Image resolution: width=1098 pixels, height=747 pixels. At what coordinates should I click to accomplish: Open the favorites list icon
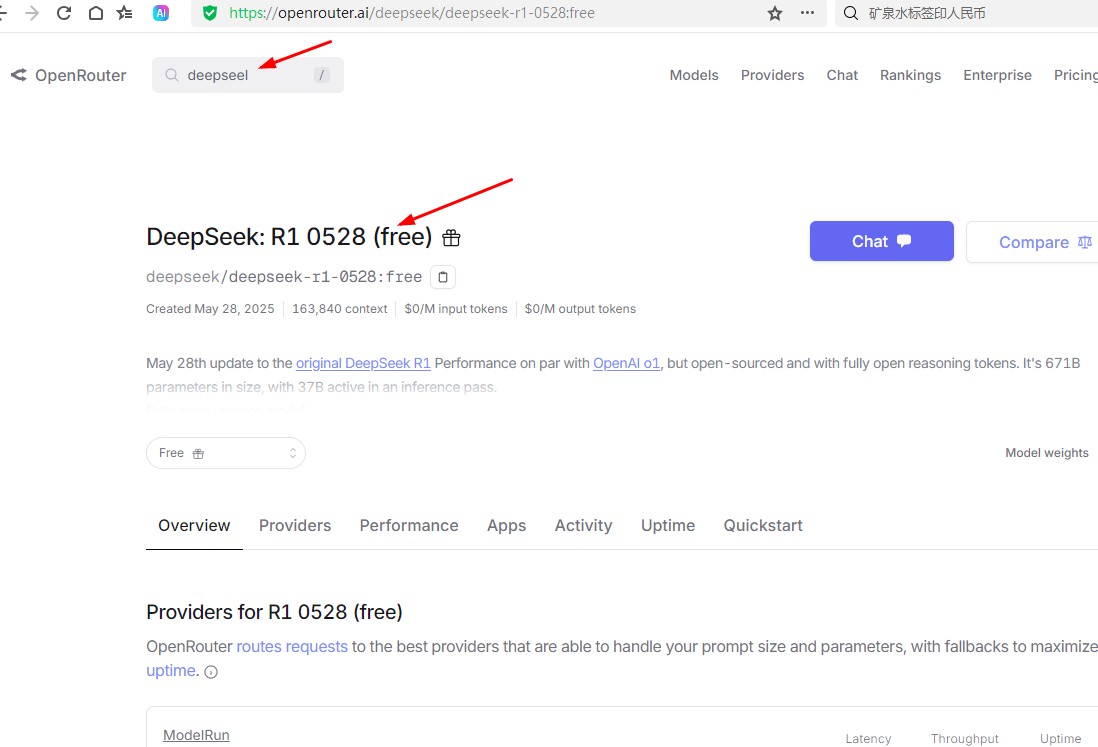(124, 13)
